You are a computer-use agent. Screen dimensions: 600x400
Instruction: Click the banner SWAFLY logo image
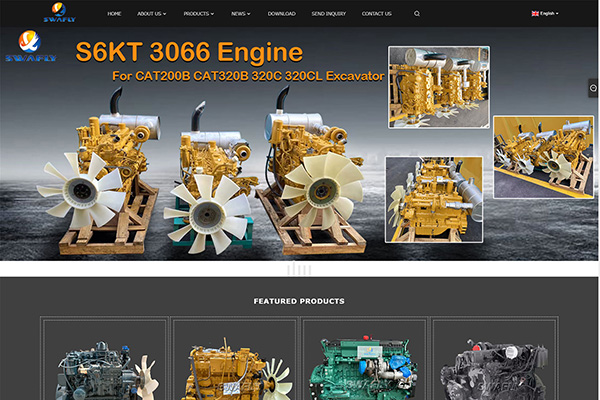(31, 46)
